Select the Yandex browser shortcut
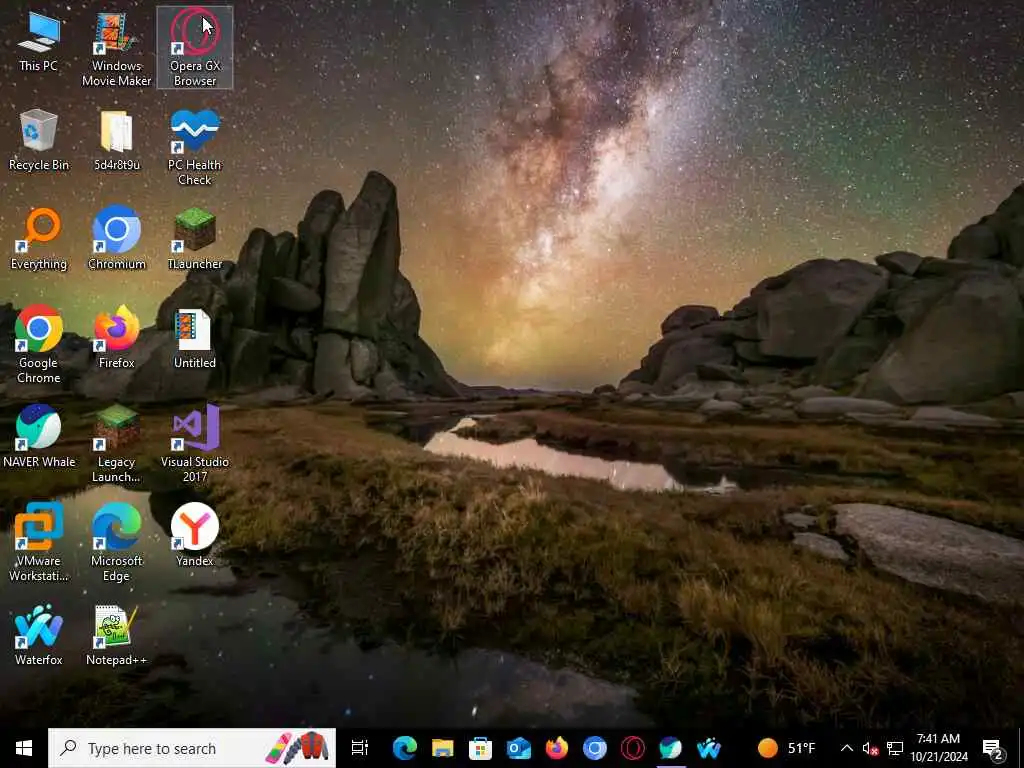Image resolution: width=1024 pixels, height=768 pixels. [195, 536]
